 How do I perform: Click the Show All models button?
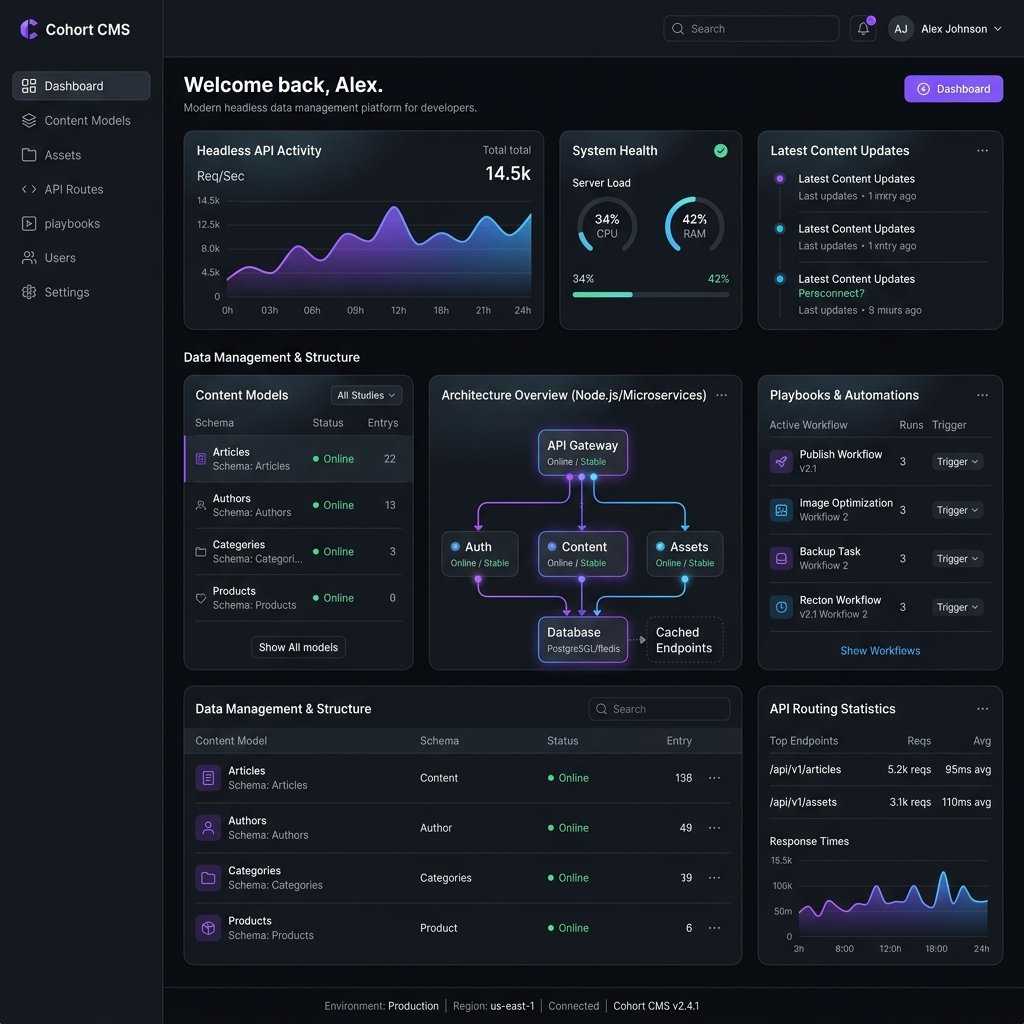tap(298, 647)
